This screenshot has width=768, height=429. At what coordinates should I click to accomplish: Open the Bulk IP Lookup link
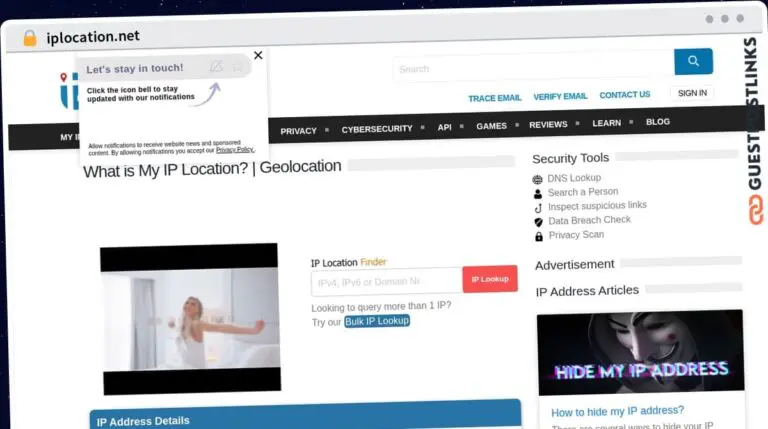click(x=377, y=321)
